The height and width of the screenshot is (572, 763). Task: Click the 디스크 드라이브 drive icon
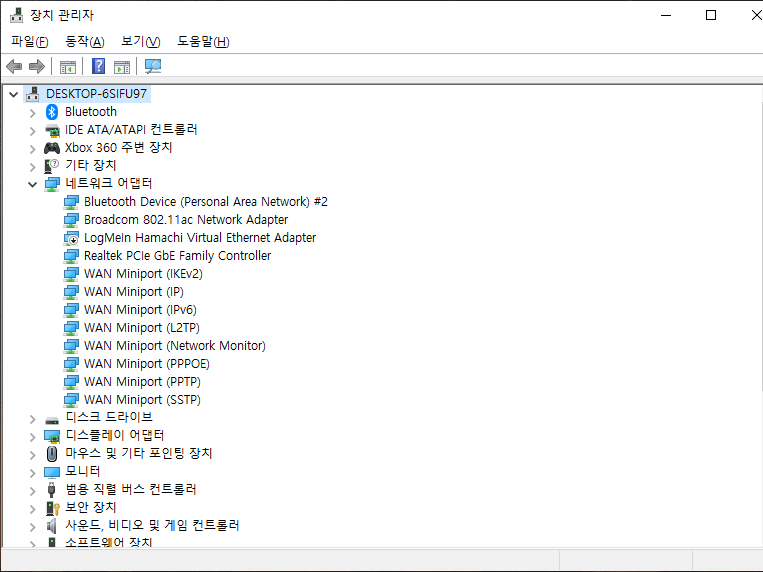point(52,420)
